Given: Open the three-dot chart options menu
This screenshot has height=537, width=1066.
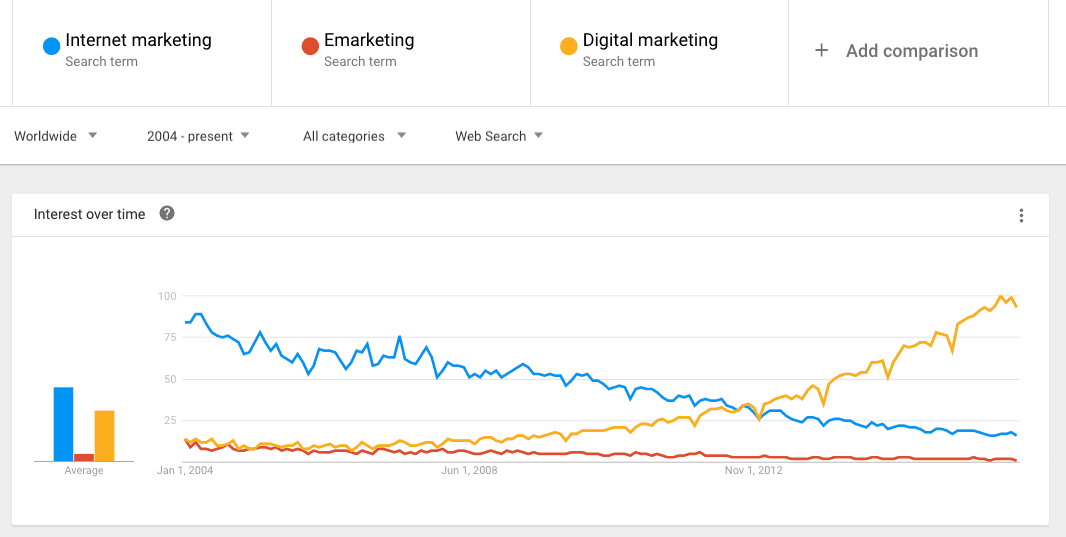Looking at the screenshot, I should 1021,215.
